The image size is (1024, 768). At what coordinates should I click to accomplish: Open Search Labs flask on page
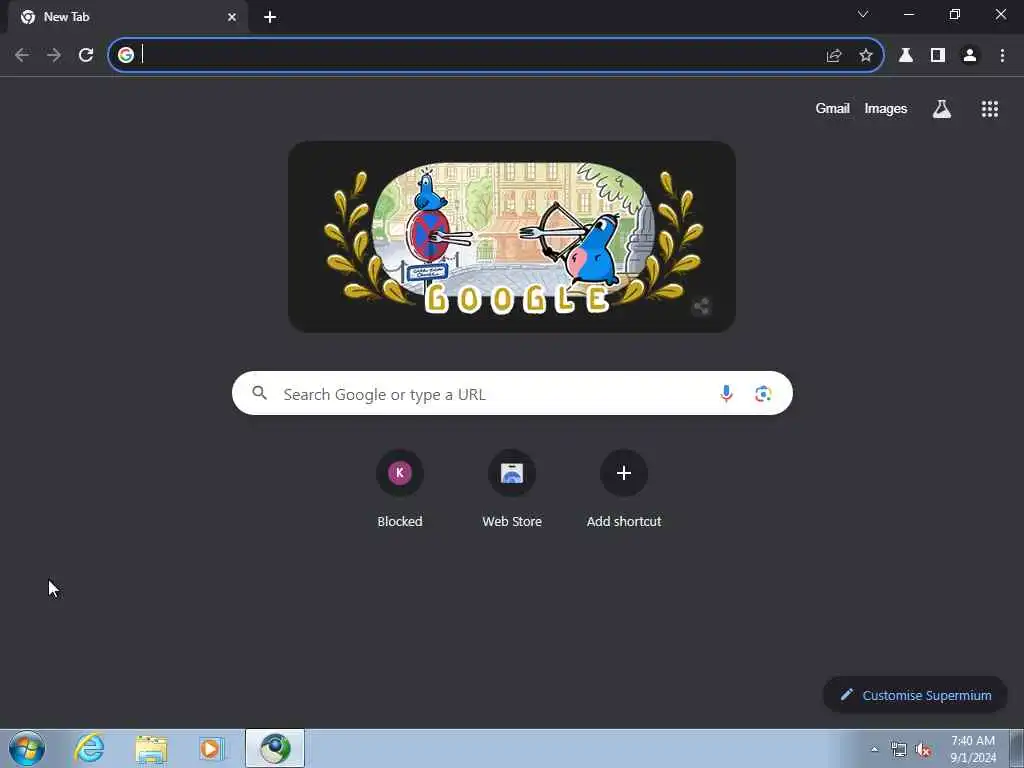[942, 109]
